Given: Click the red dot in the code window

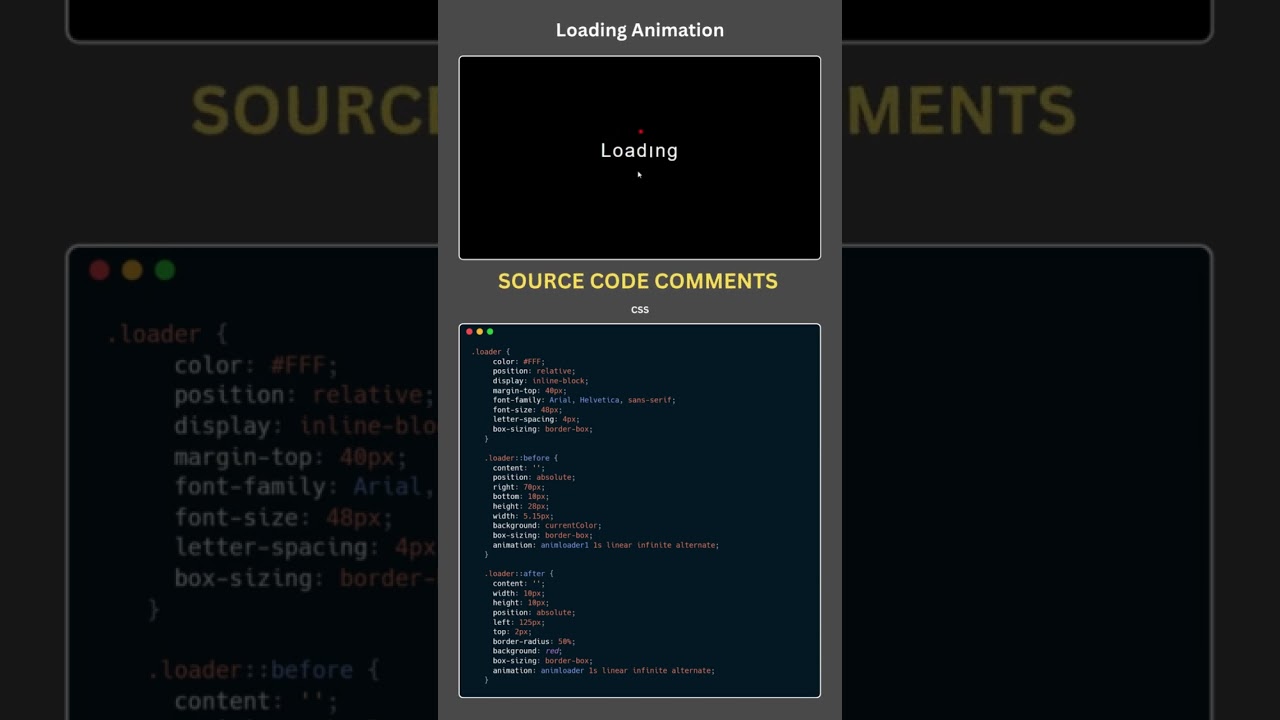Looking at the screenshot, I should 469,331.
